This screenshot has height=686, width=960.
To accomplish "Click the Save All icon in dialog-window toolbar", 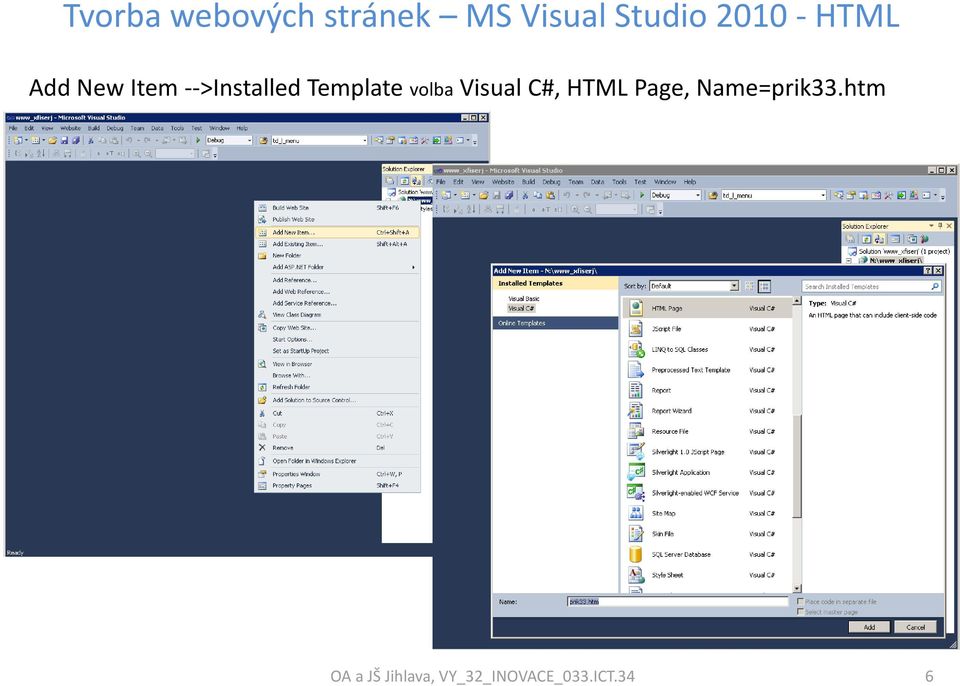I will click(x=508, y=195).
